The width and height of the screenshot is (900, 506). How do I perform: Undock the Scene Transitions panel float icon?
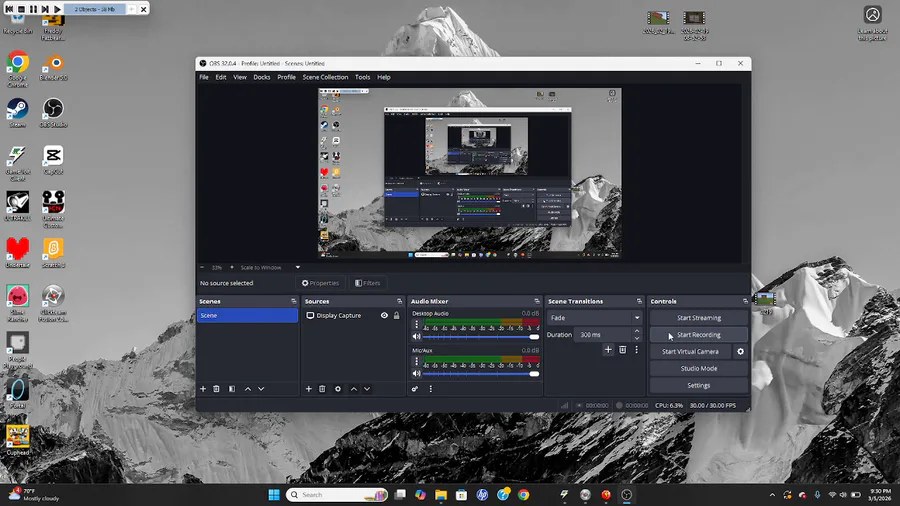(x=639, y=301)
